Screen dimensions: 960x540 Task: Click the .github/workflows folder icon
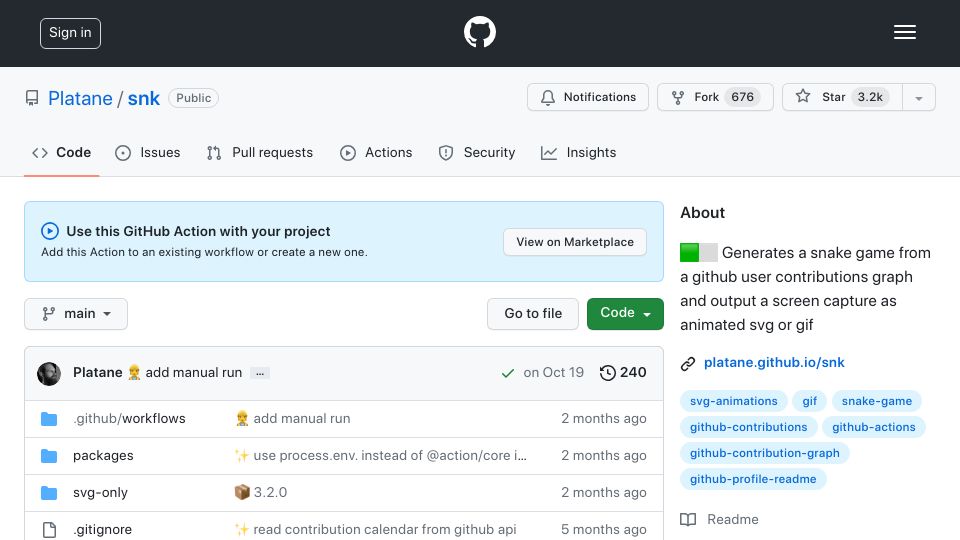(x=49, y=419)
